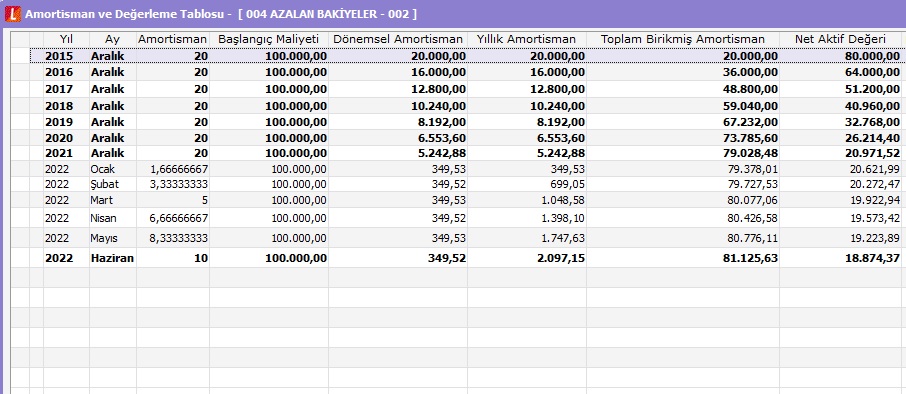Select the 36.000,00 accumulated amortisman cell
Image resolution: width=906 pixels, height=394 pixels.
[682, 72]
